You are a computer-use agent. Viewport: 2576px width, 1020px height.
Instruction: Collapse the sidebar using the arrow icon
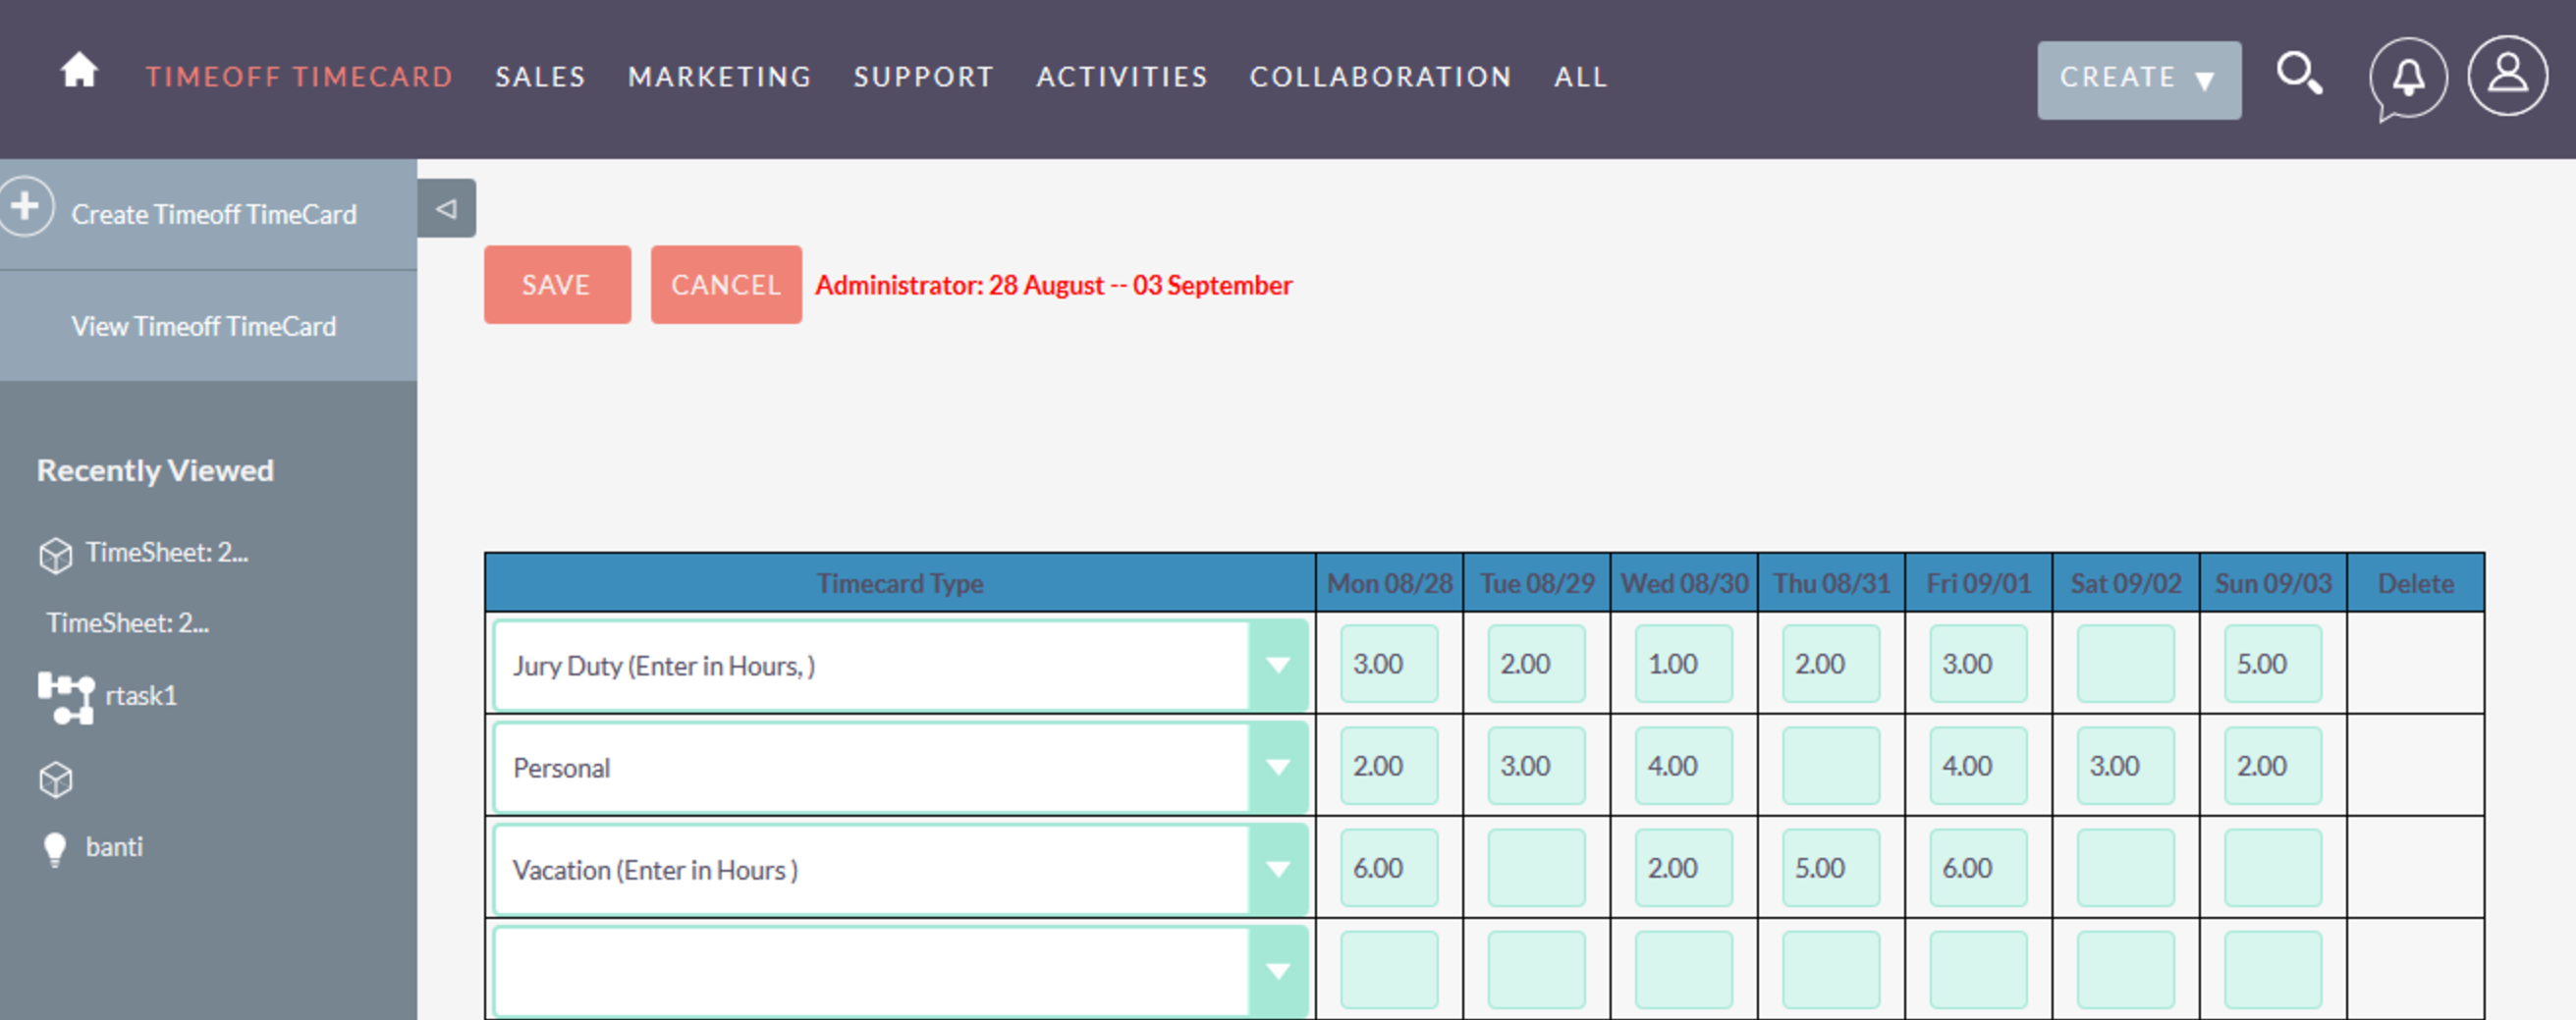point(447,207)
